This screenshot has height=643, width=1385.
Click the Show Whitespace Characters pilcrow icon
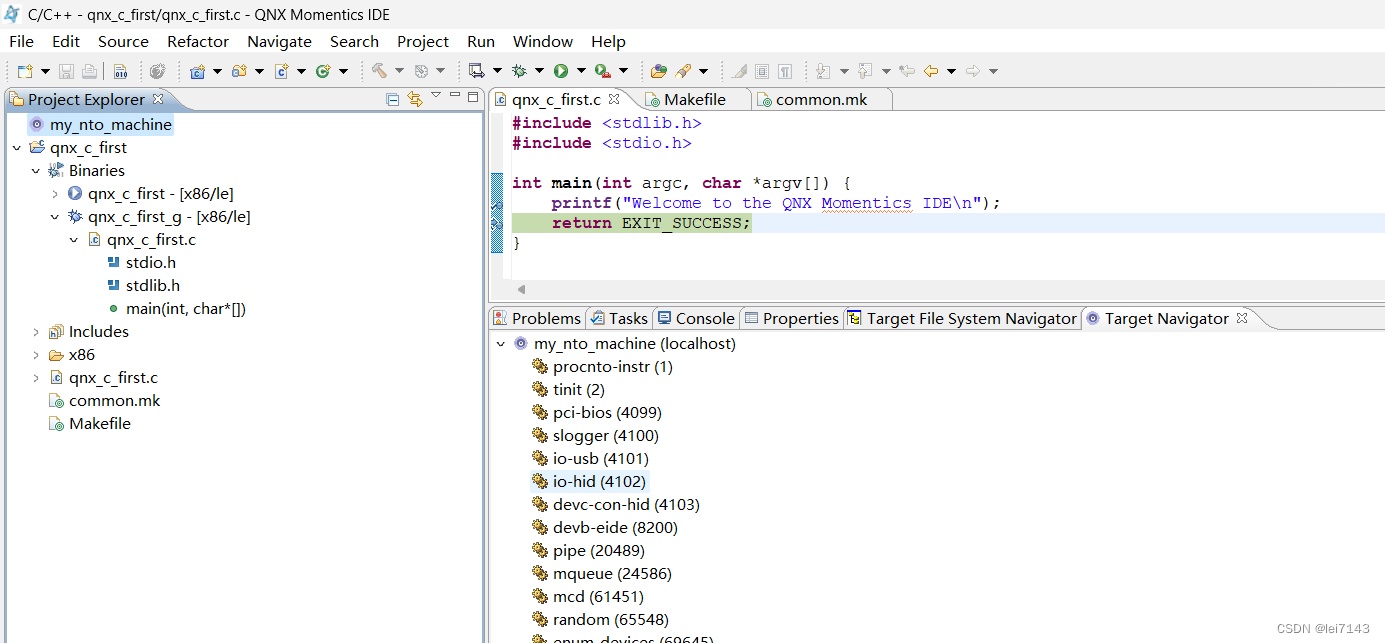click(x=785, y=71)
